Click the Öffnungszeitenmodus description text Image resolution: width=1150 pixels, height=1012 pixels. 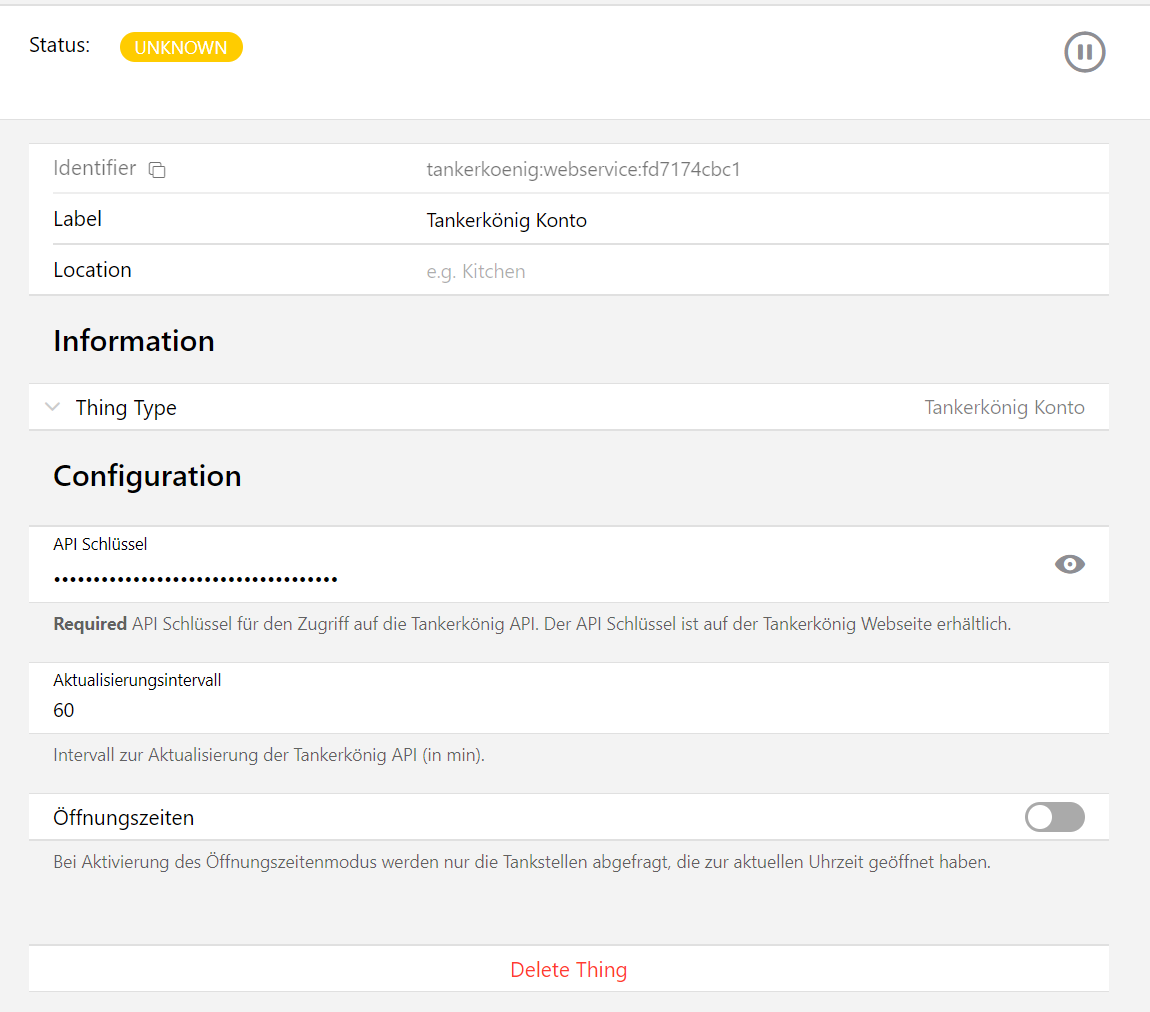click(522, 862)
